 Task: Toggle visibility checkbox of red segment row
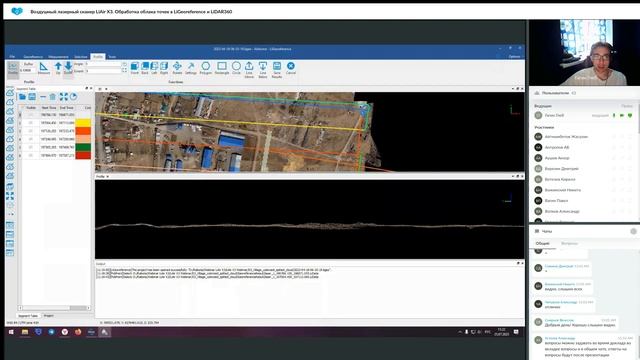pos(31,156)
